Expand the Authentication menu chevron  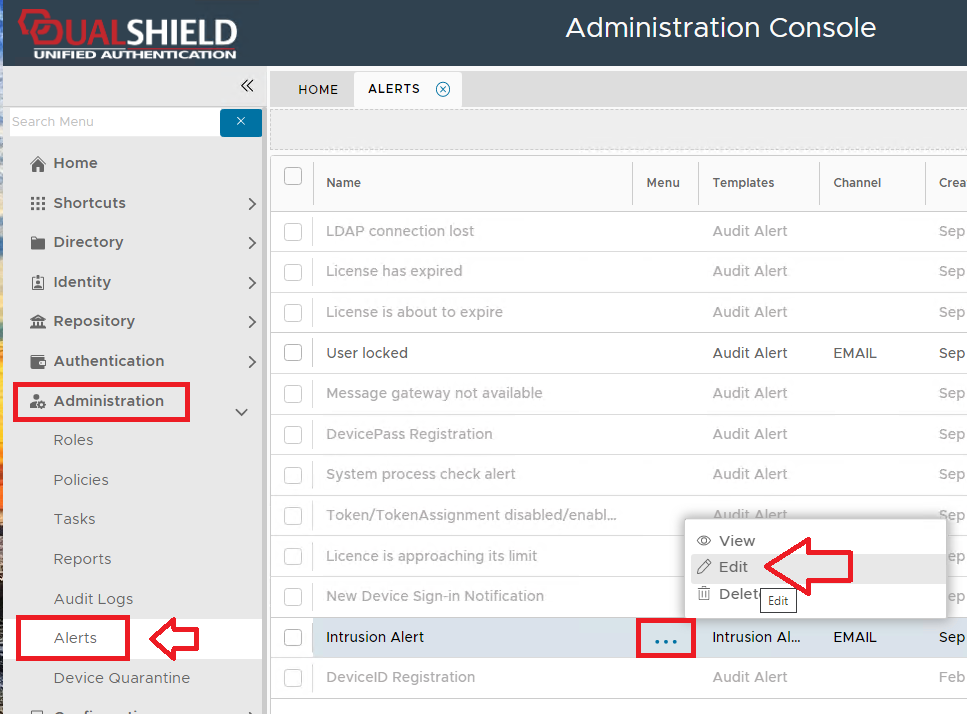coord(251,362)
